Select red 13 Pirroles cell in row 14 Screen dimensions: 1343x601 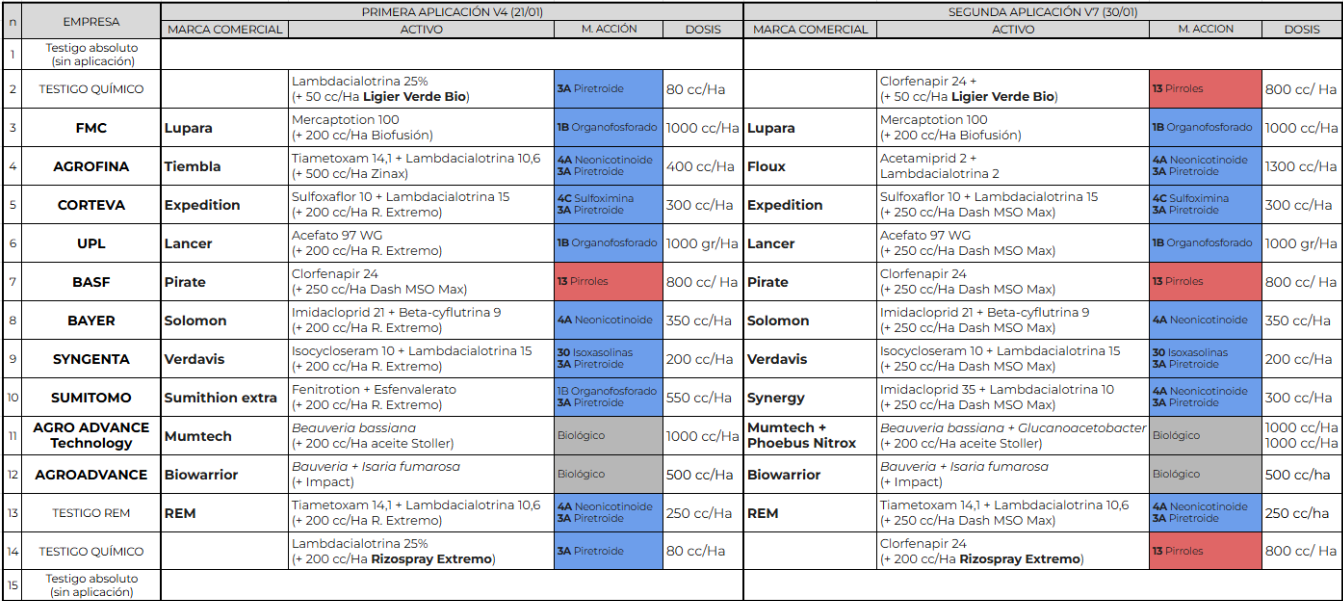pyautogui.click(x=1205, y=551)
